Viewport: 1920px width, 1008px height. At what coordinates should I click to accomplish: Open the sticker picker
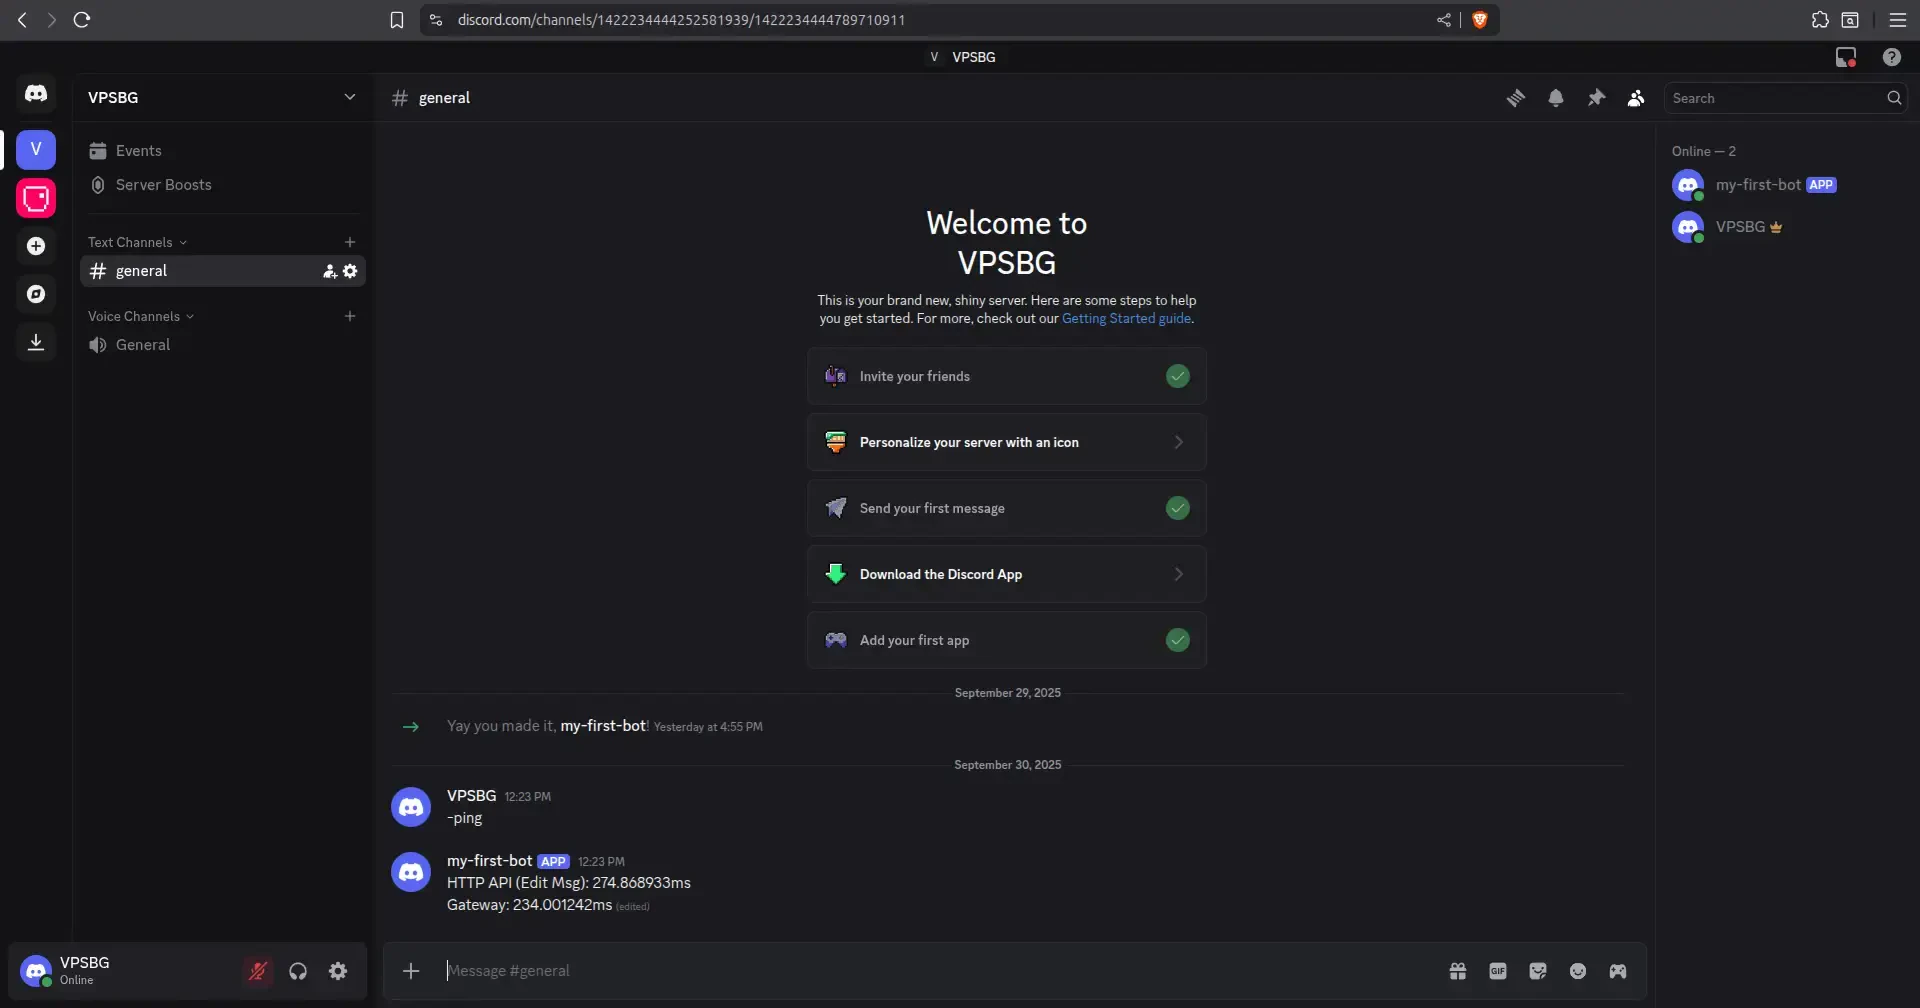1538,971
